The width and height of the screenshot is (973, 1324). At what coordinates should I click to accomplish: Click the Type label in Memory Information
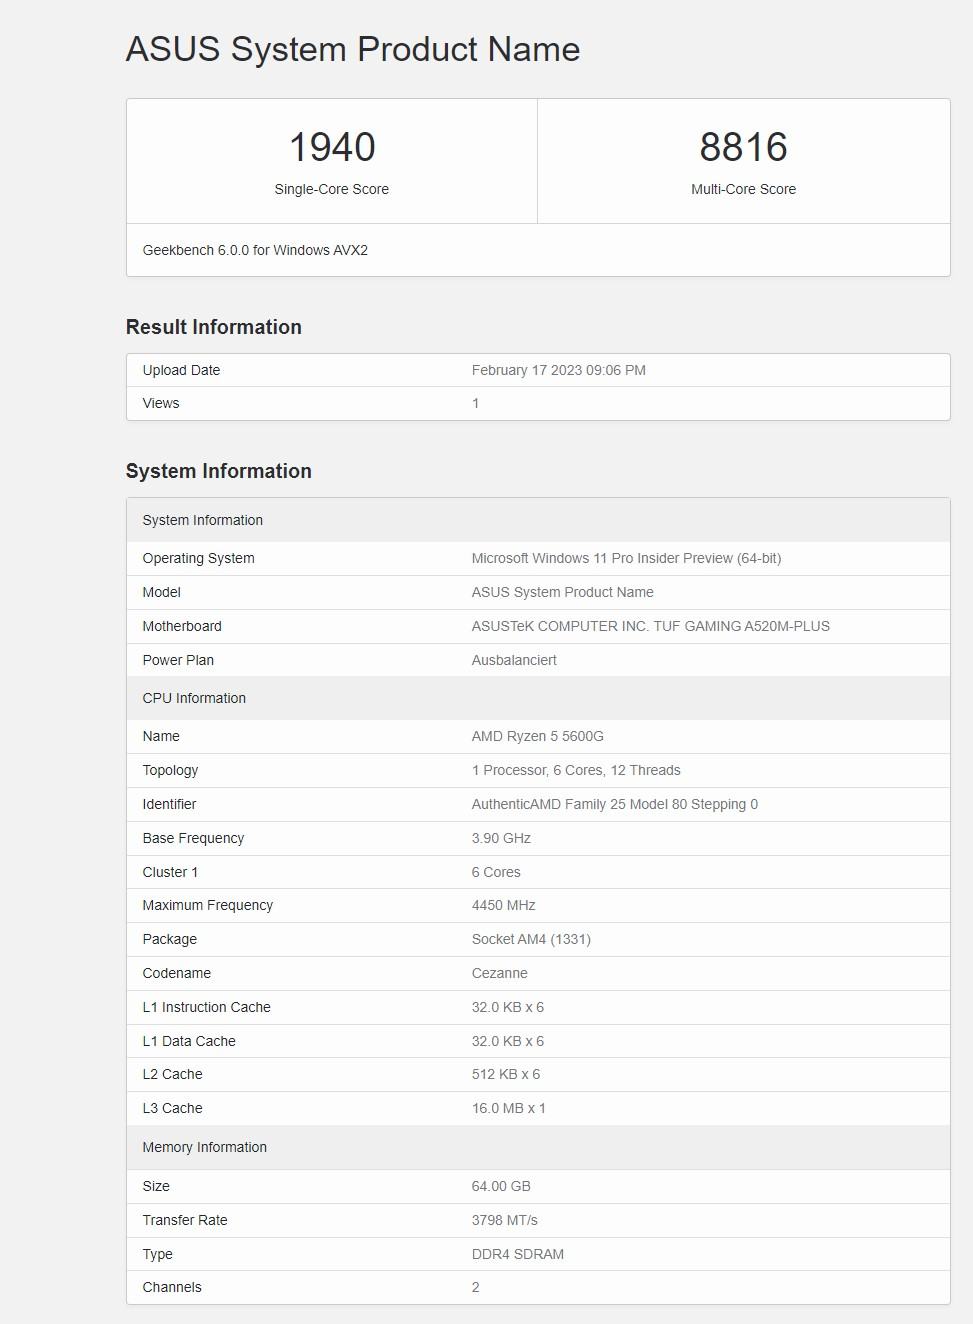(x=157, y=1254)
